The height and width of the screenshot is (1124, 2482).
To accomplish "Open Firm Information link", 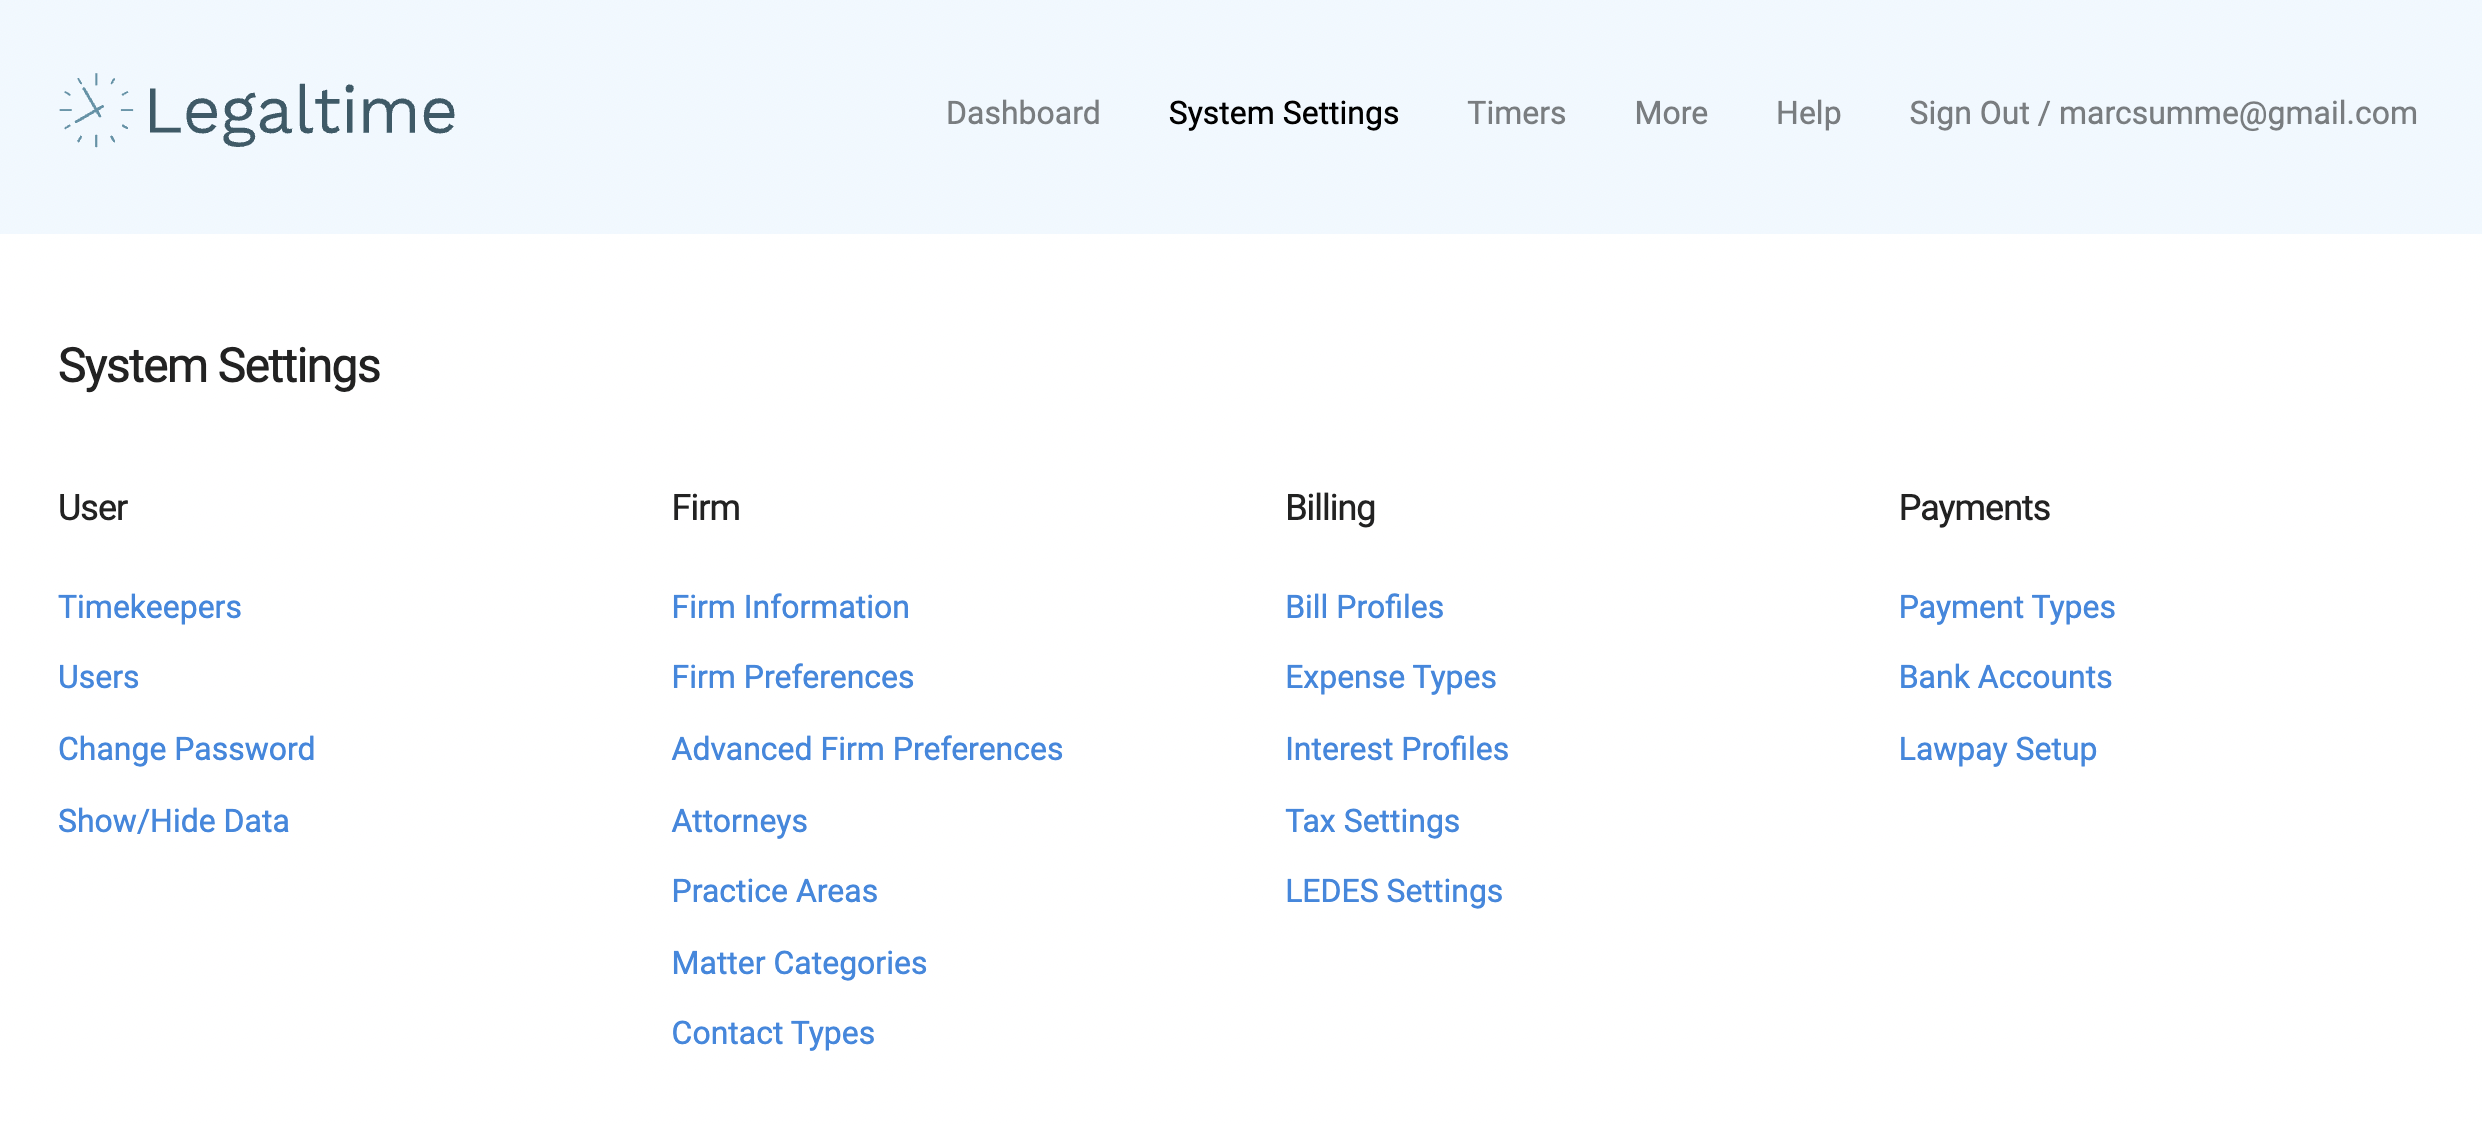I will pos(790,607).
